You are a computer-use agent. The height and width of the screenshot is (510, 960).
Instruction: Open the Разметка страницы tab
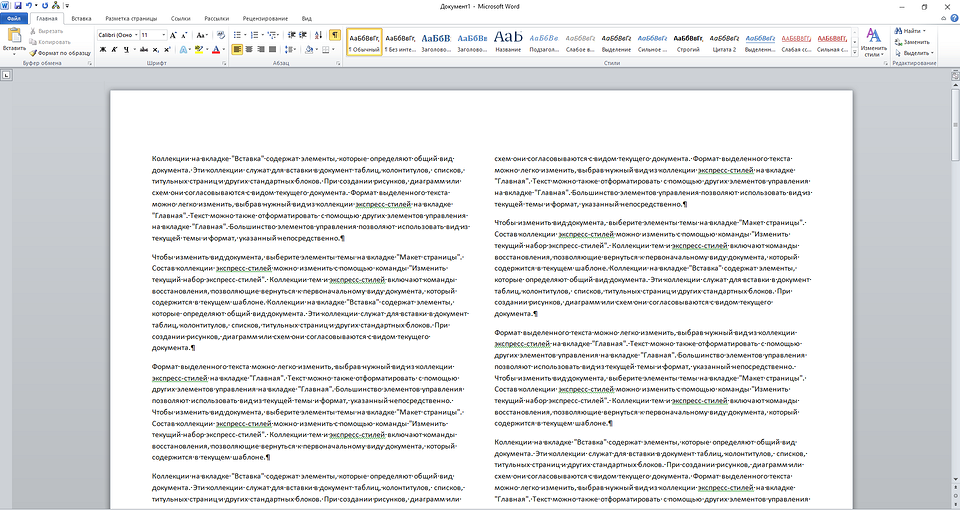131,18
